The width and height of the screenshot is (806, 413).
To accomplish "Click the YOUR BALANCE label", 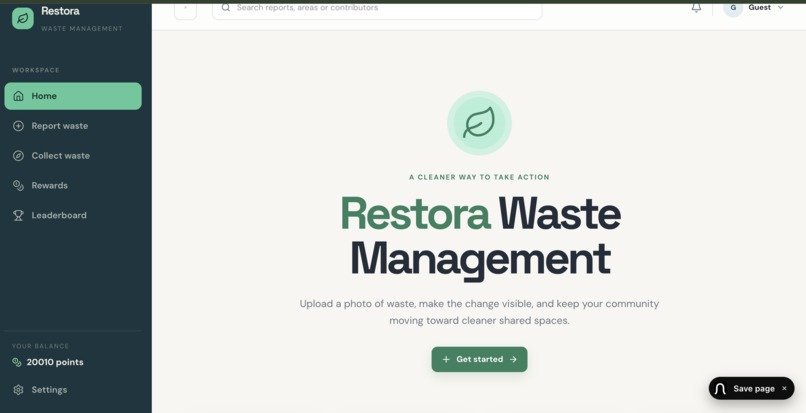I will coord(41,346).
